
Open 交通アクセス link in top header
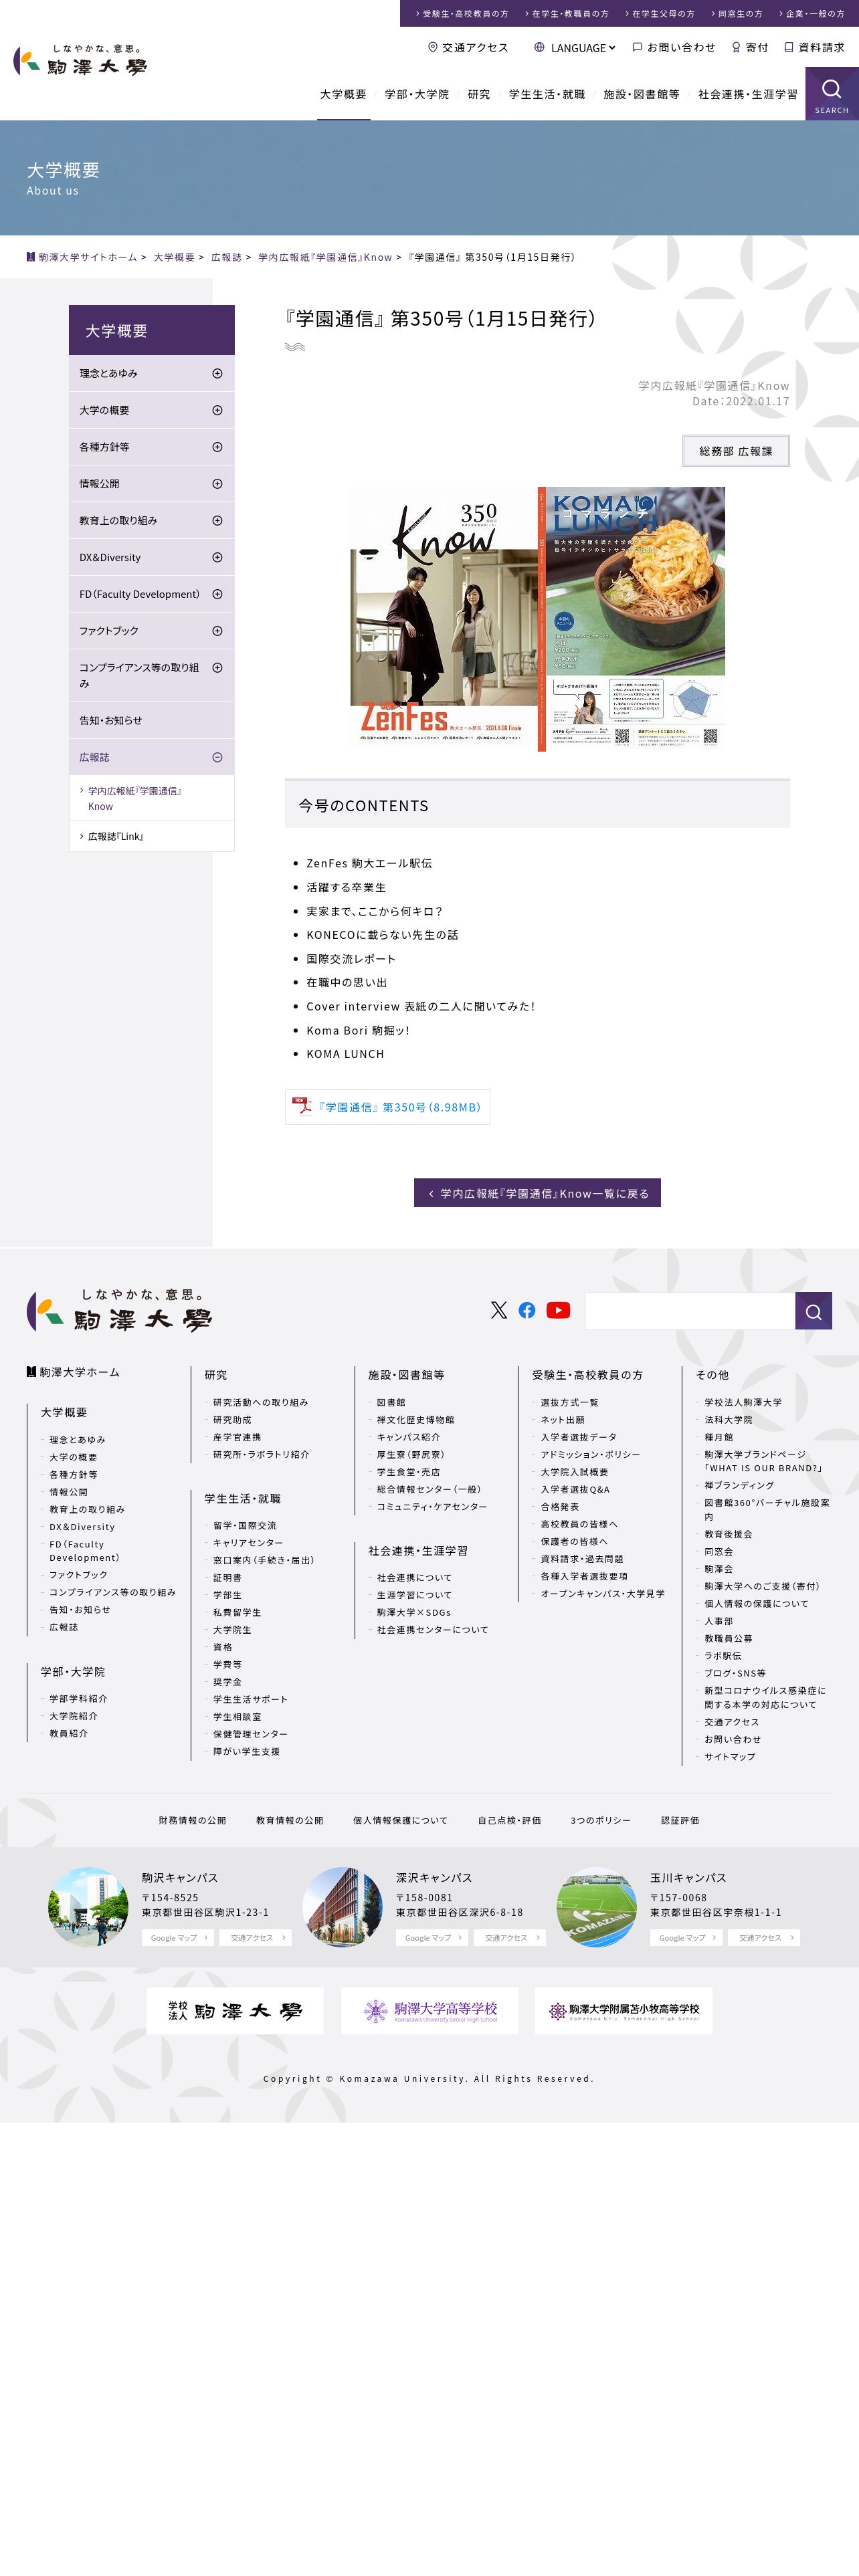point(468,47)
